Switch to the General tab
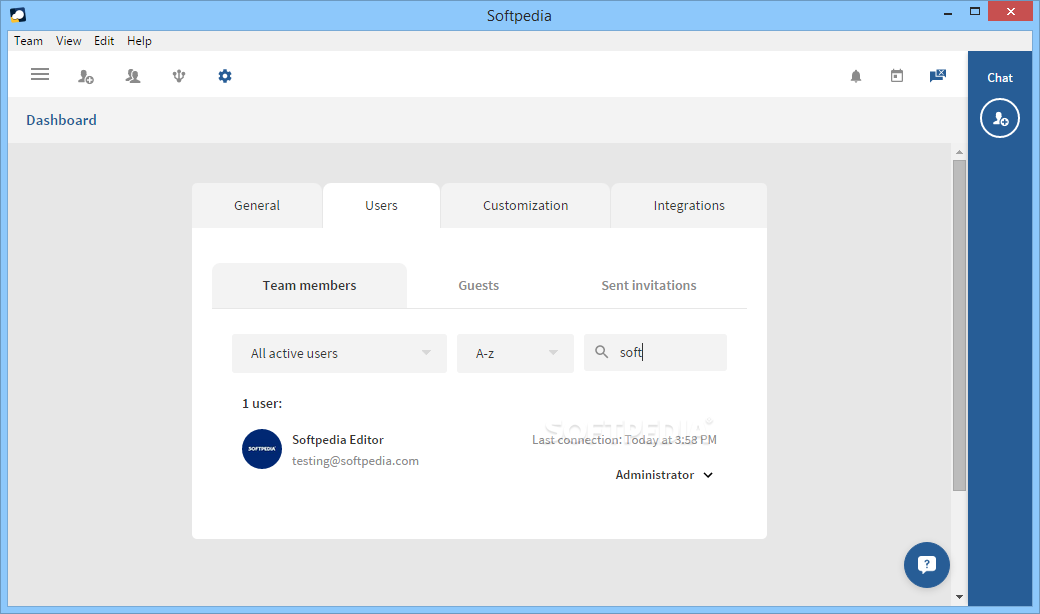The width and height of the screenshot is (1040, 614). [257, 206]
